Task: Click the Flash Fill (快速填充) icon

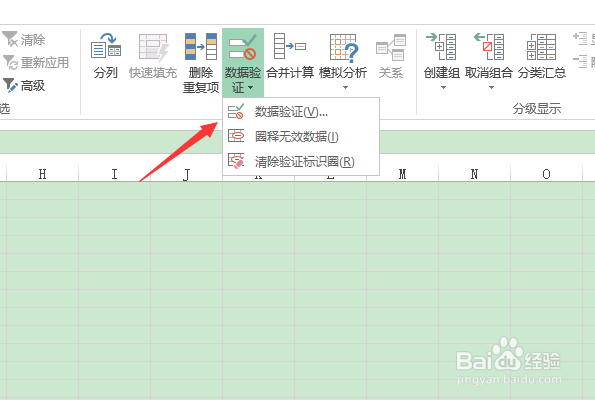Action: coord(153,47)
